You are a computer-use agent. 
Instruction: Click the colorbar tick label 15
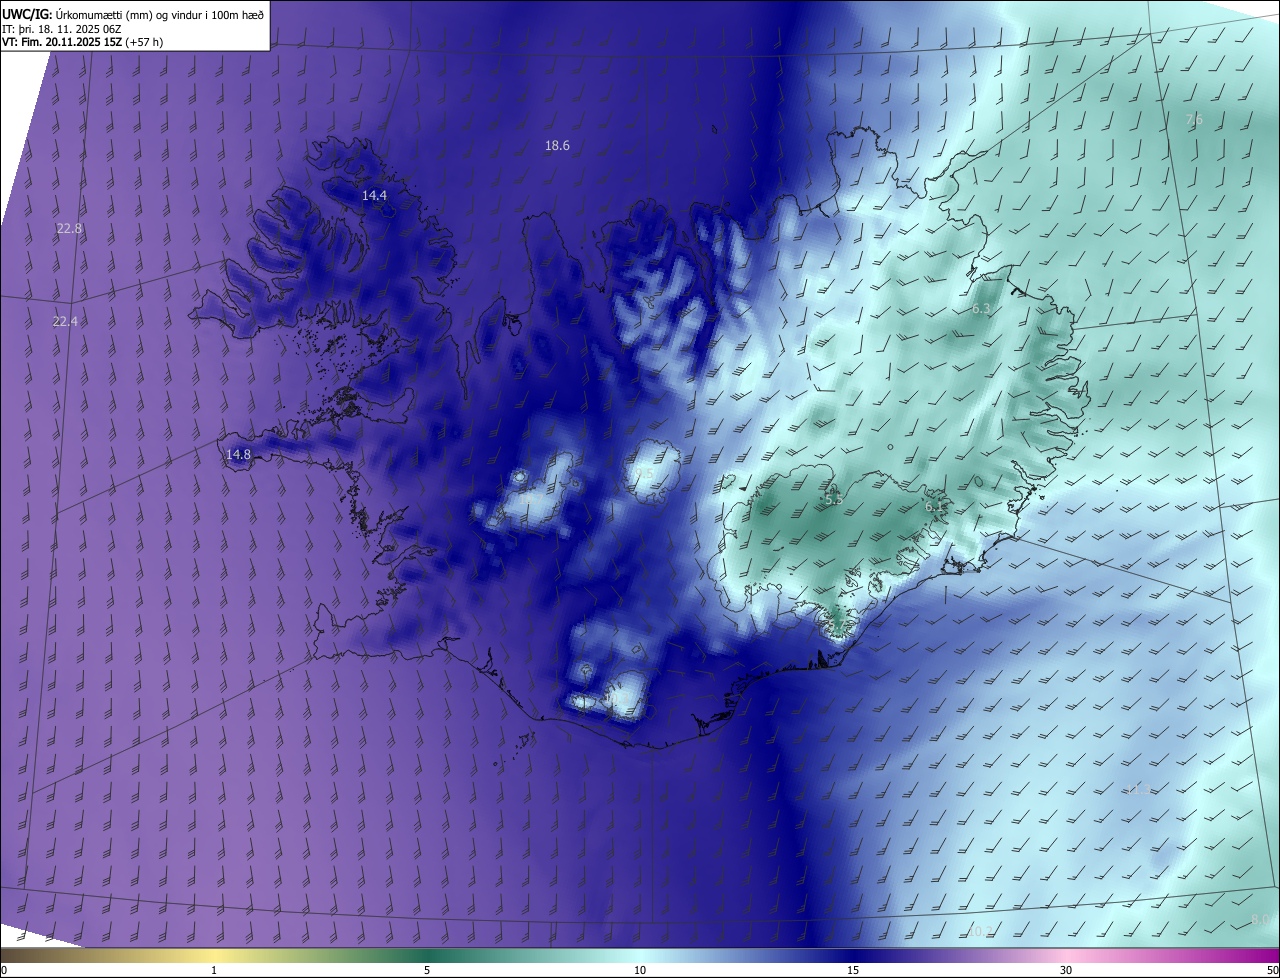(853, 971)
